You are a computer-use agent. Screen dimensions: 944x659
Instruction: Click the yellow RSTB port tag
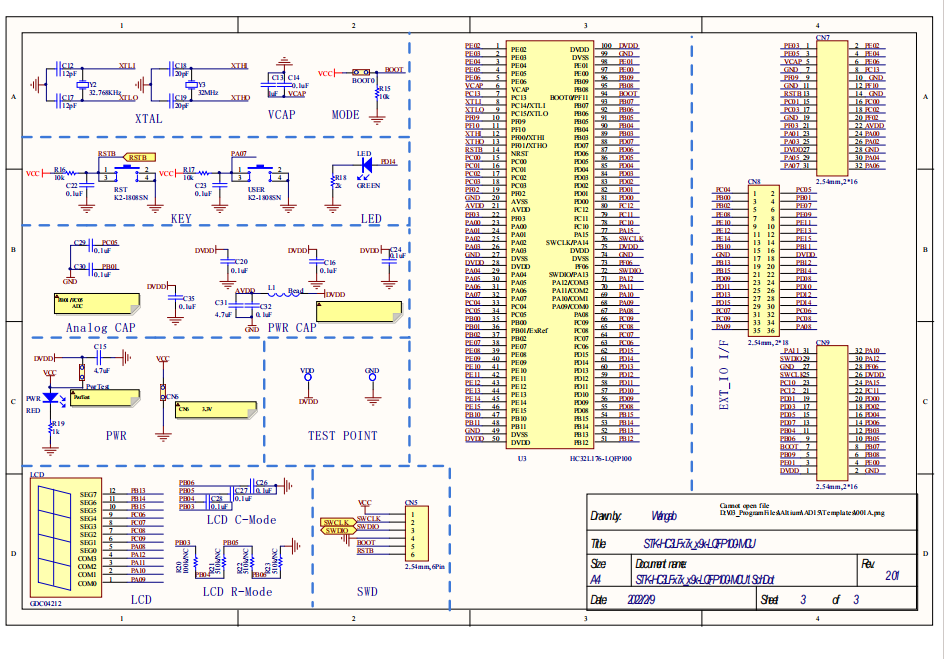pyautogui.click(x=139, y=158)
